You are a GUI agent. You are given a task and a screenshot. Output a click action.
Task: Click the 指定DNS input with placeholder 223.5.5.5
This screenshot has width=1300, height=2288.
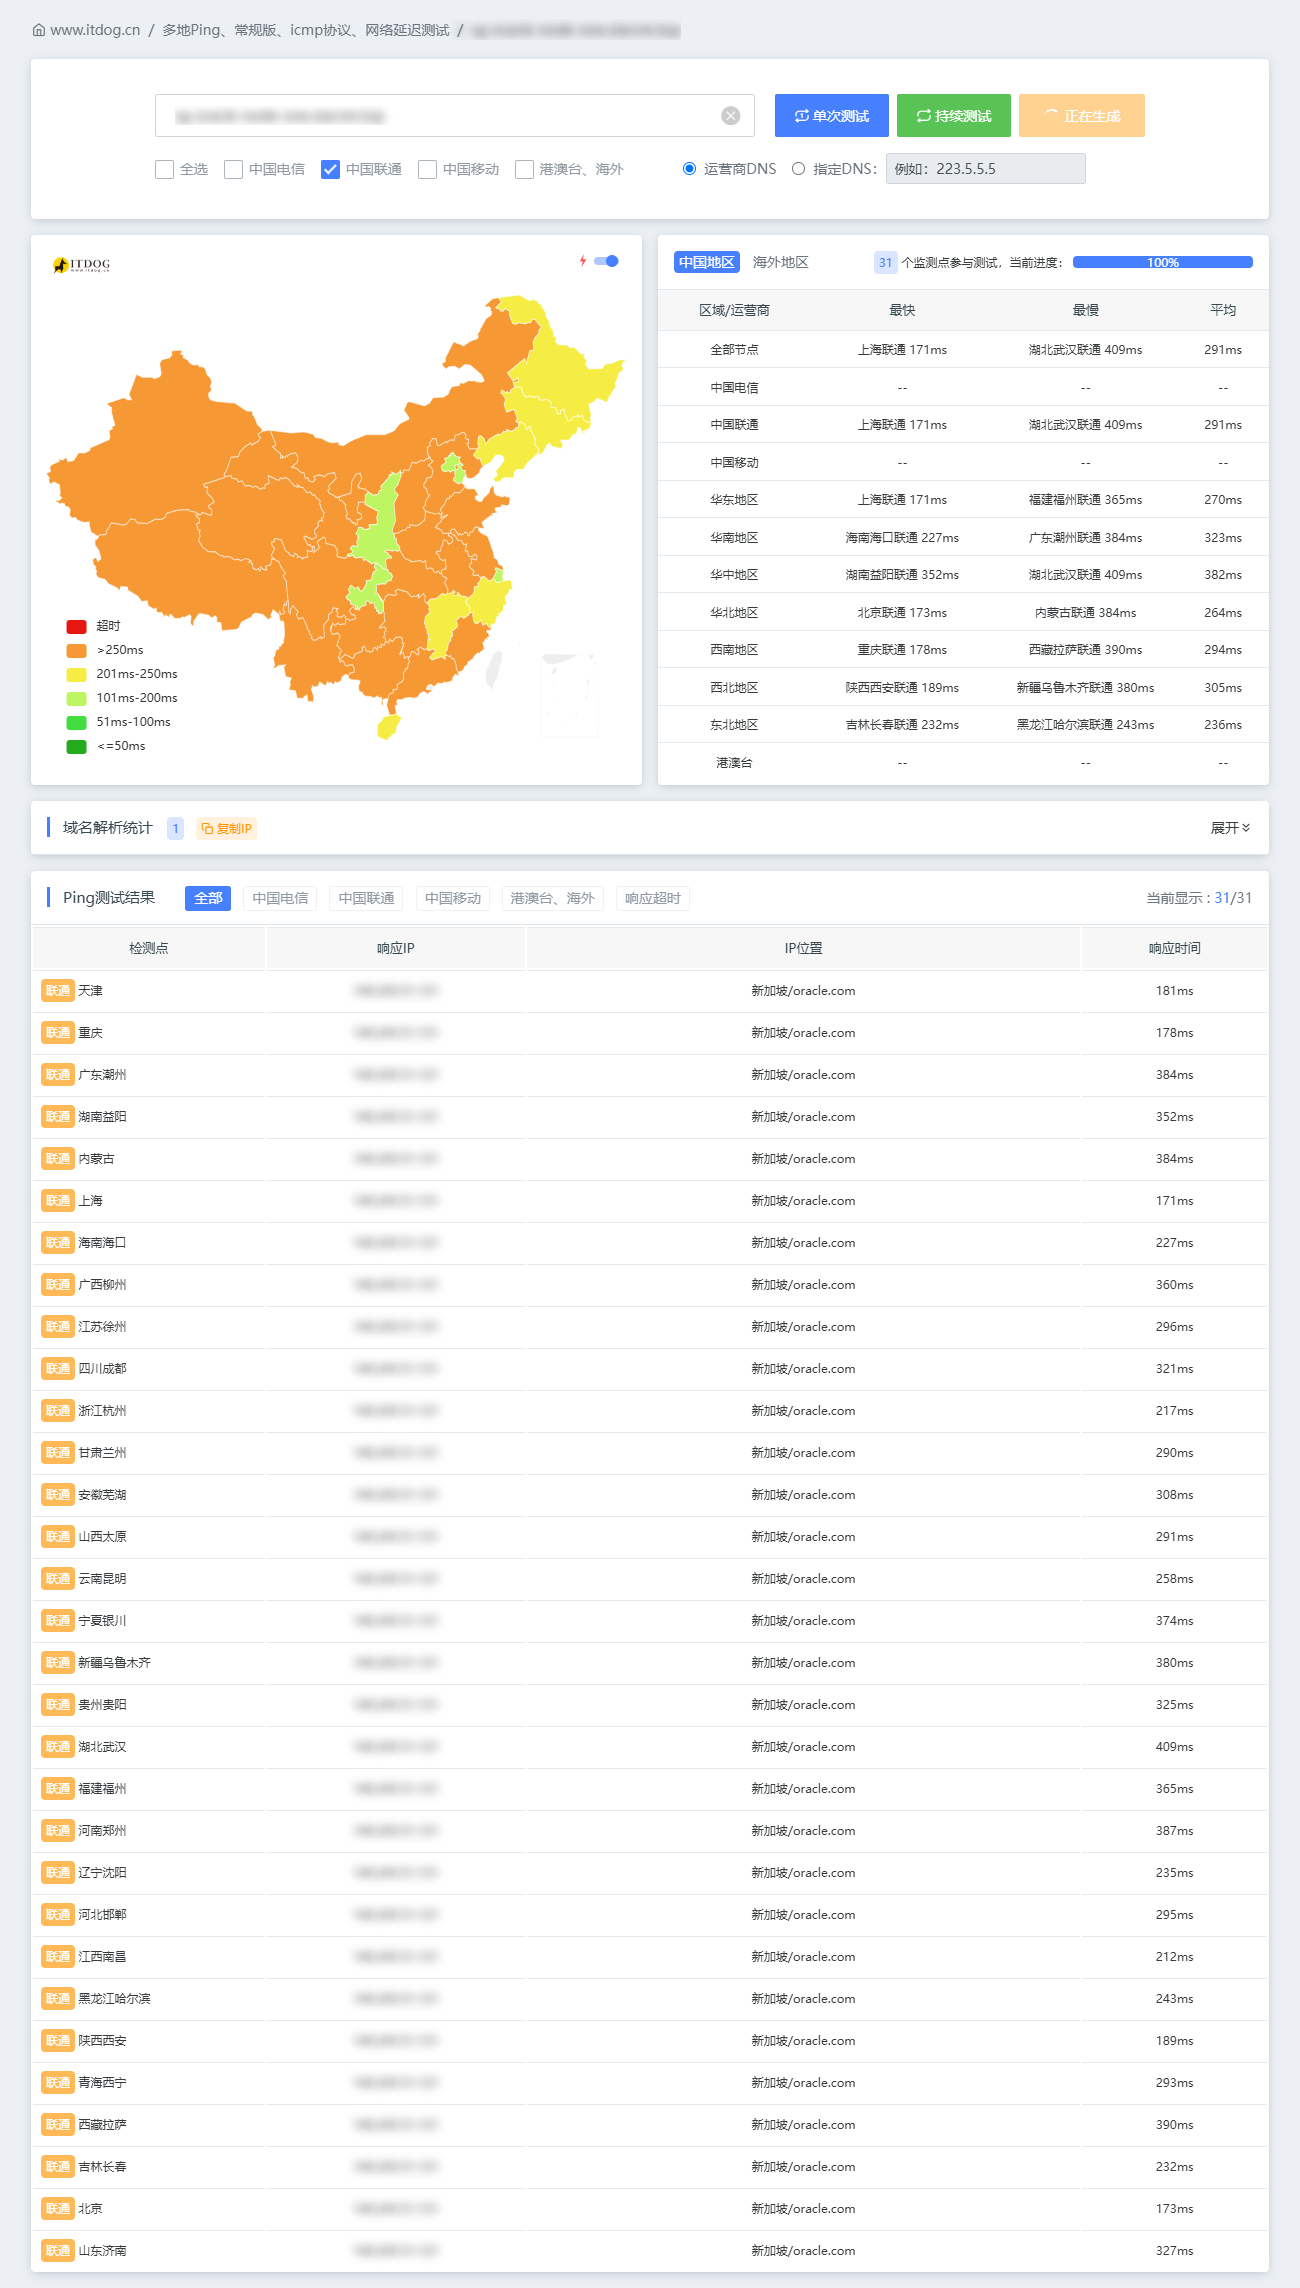(985, 168)
